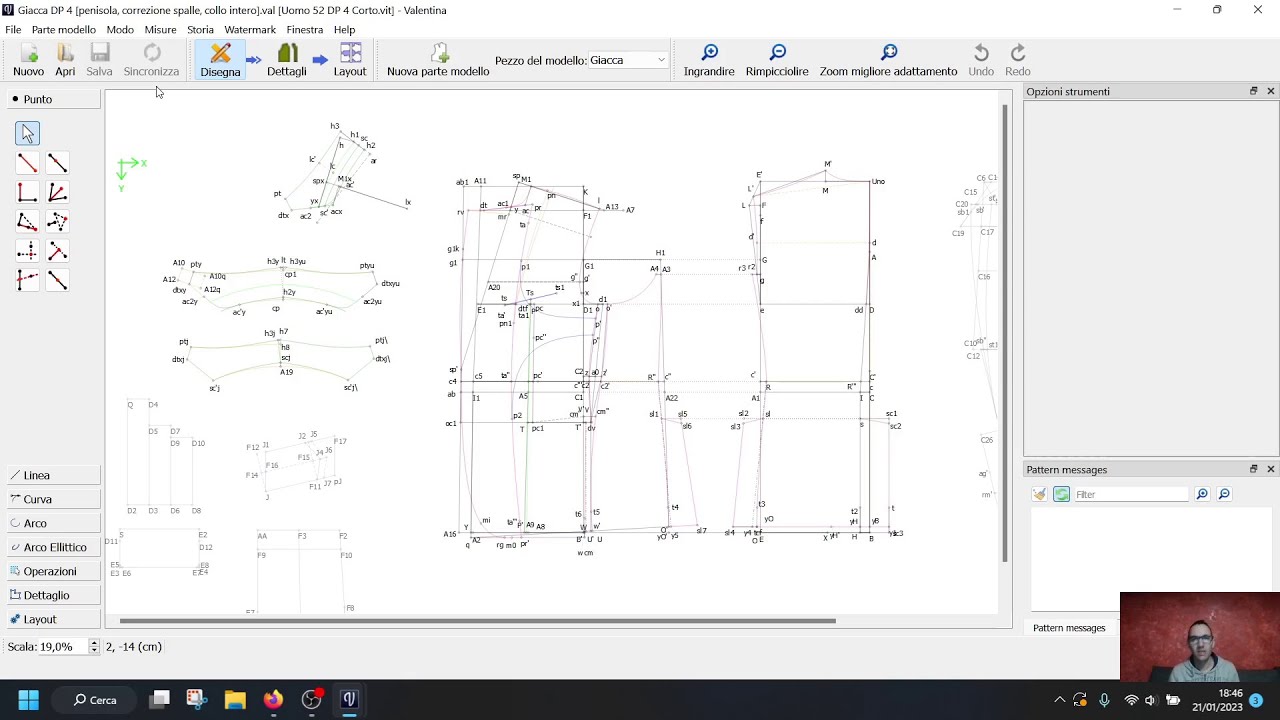Select the point from X and Y tool

27,252
